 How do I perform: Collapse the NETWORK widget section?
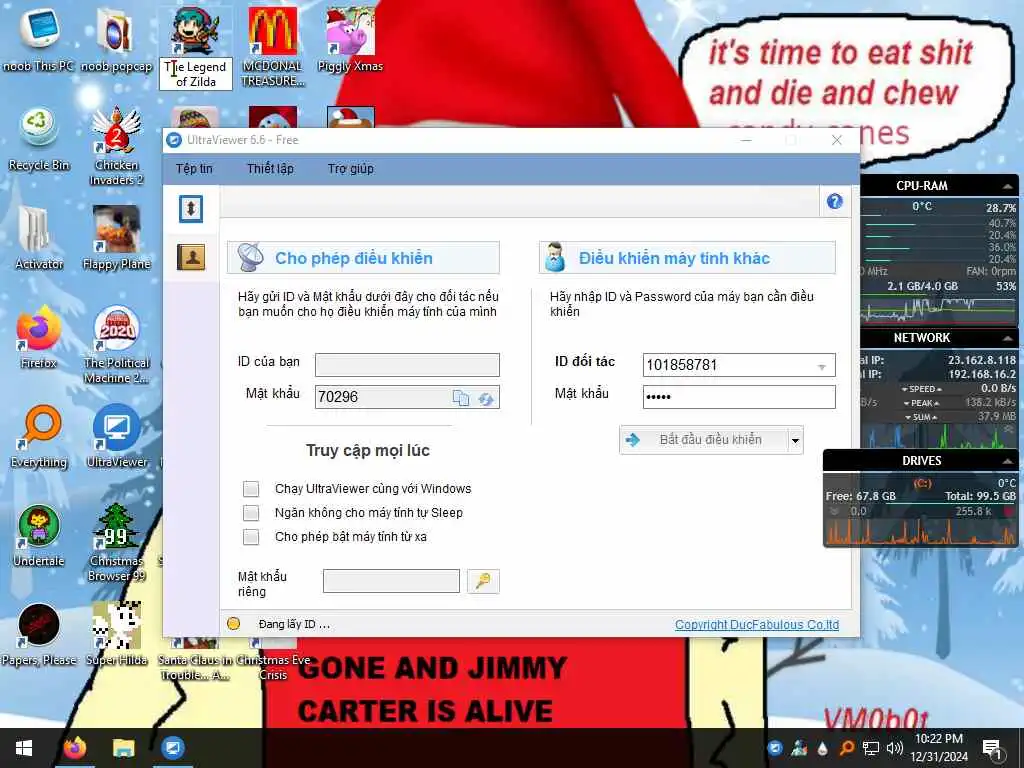tap(1008, 338)
